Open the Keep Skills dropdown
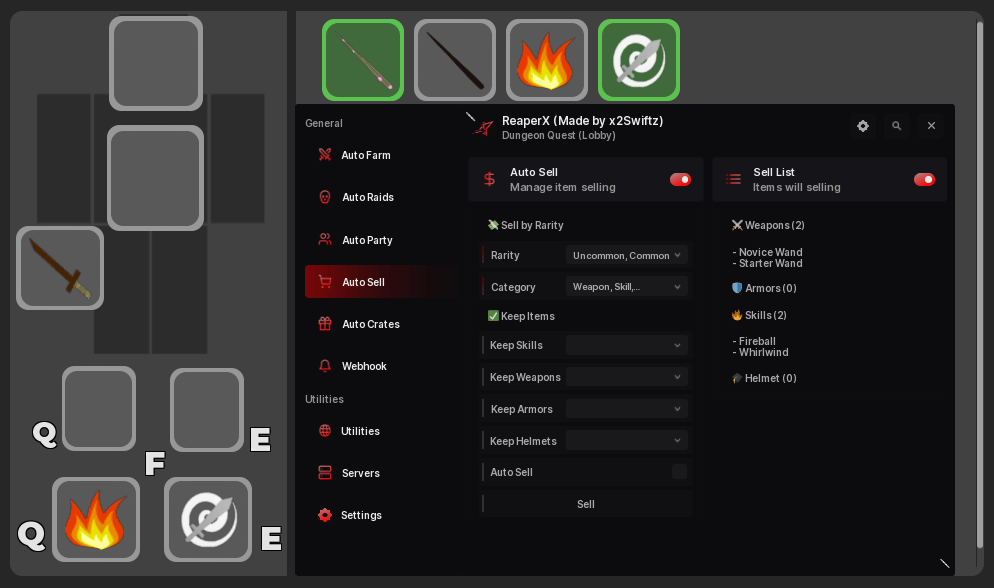994x588 pixels. tap(626, 345)
